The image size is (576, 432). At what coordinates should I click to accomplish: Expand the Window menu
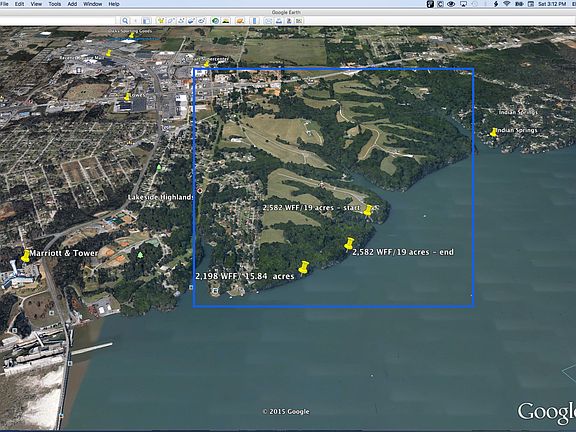pos(92,4)
